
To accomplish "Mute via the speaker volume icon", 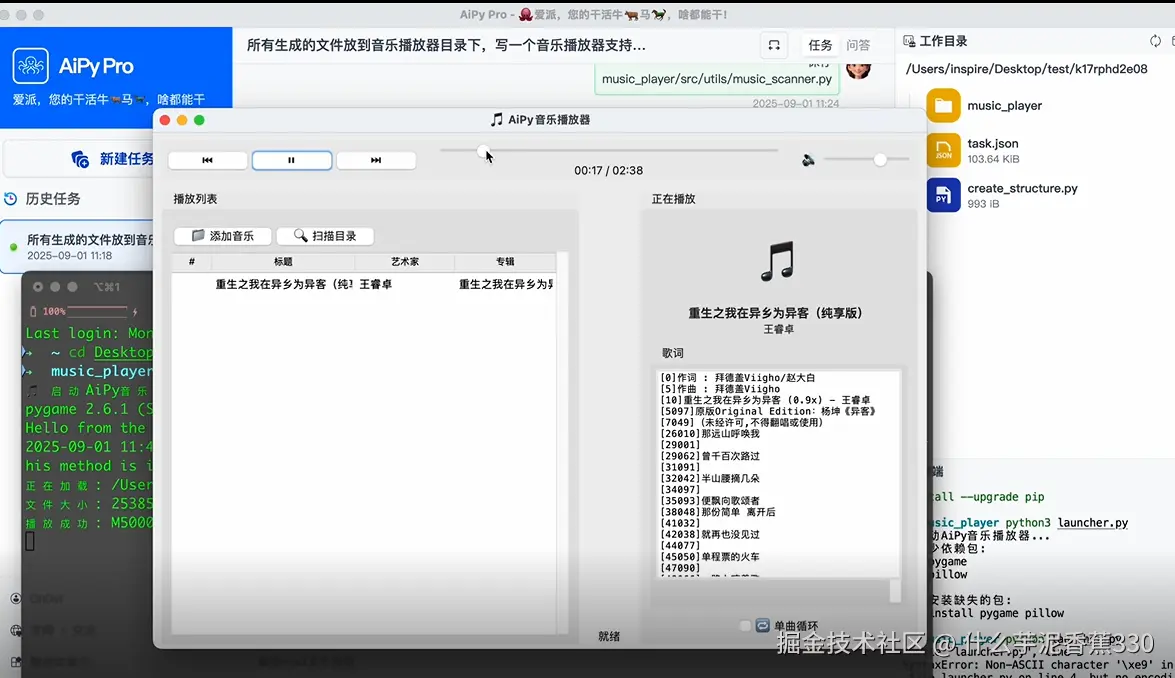I will pos(808,160).
